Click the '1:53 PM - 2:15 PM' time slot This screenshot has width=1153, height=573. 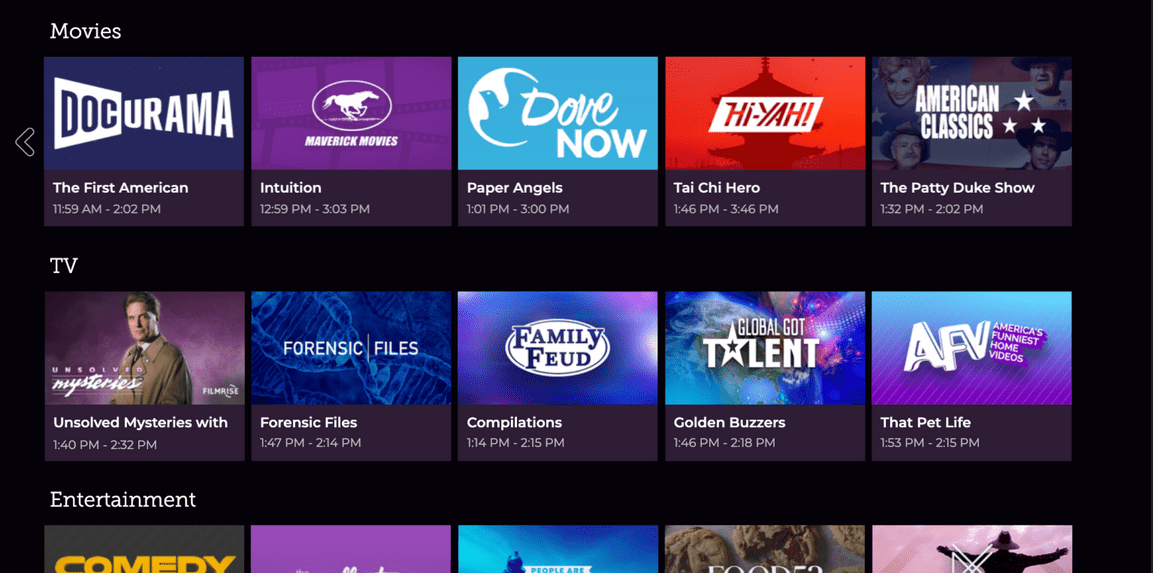930,443
